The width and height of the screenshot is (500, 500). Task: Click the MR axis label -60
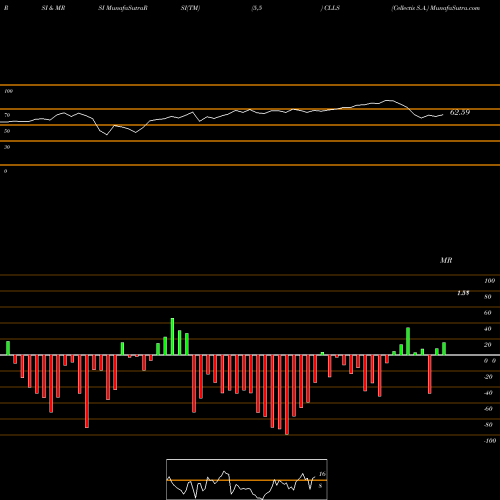click(488, 409)
